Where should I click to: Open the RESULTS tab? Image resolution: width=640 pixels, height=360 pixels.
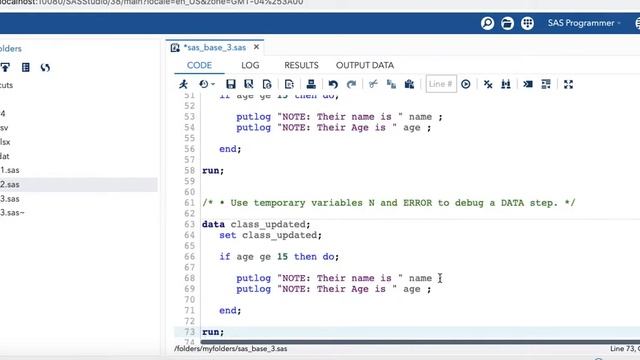301,65
